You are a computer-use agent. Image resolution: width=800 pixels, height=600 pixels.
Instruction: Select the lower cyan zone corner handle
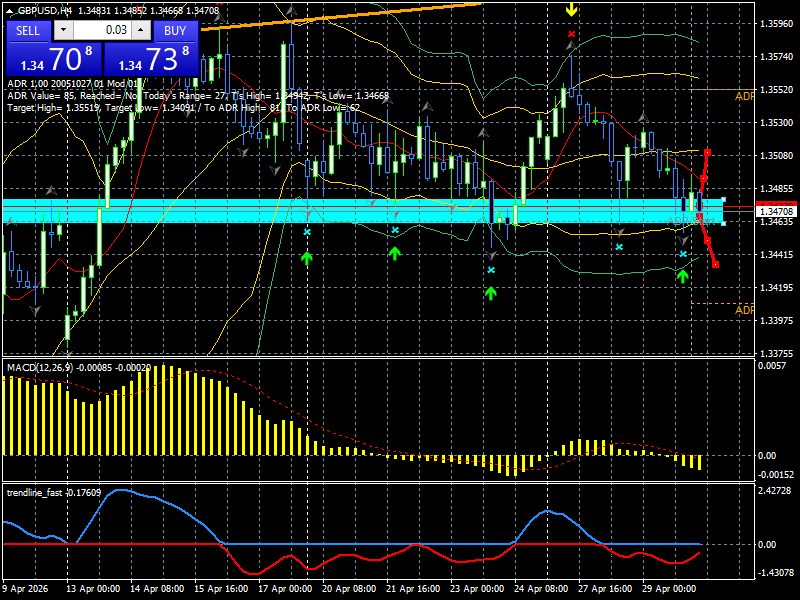[x=723, y=223]
